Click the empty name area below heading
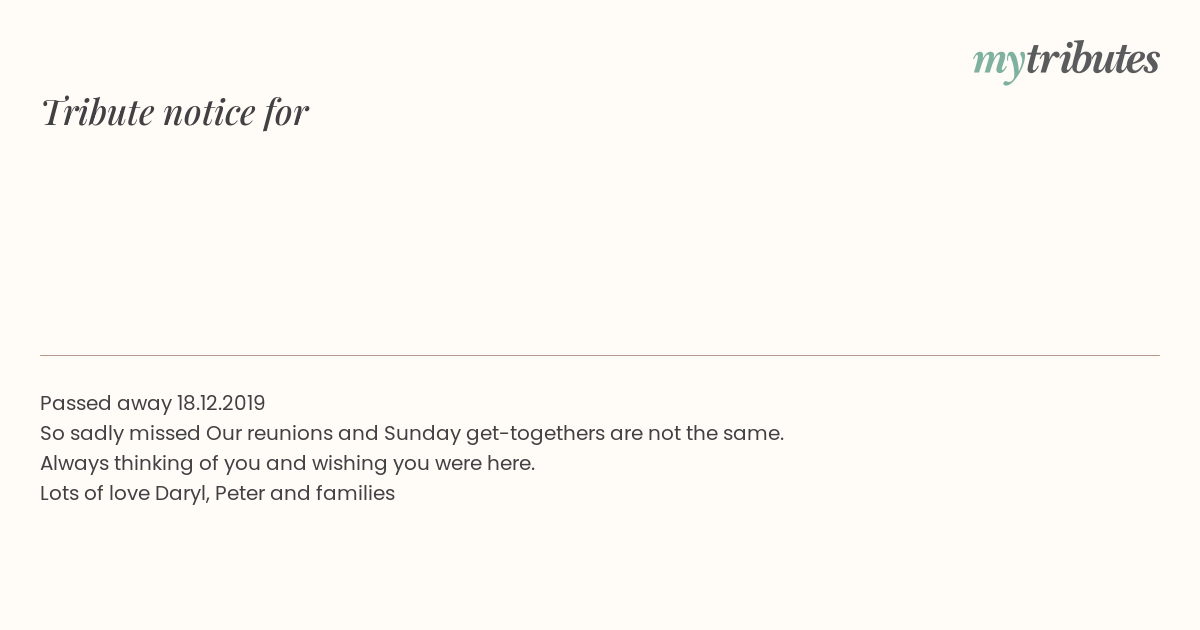Viewport: 1200px width, 630px height. click(x=600, y=240)
